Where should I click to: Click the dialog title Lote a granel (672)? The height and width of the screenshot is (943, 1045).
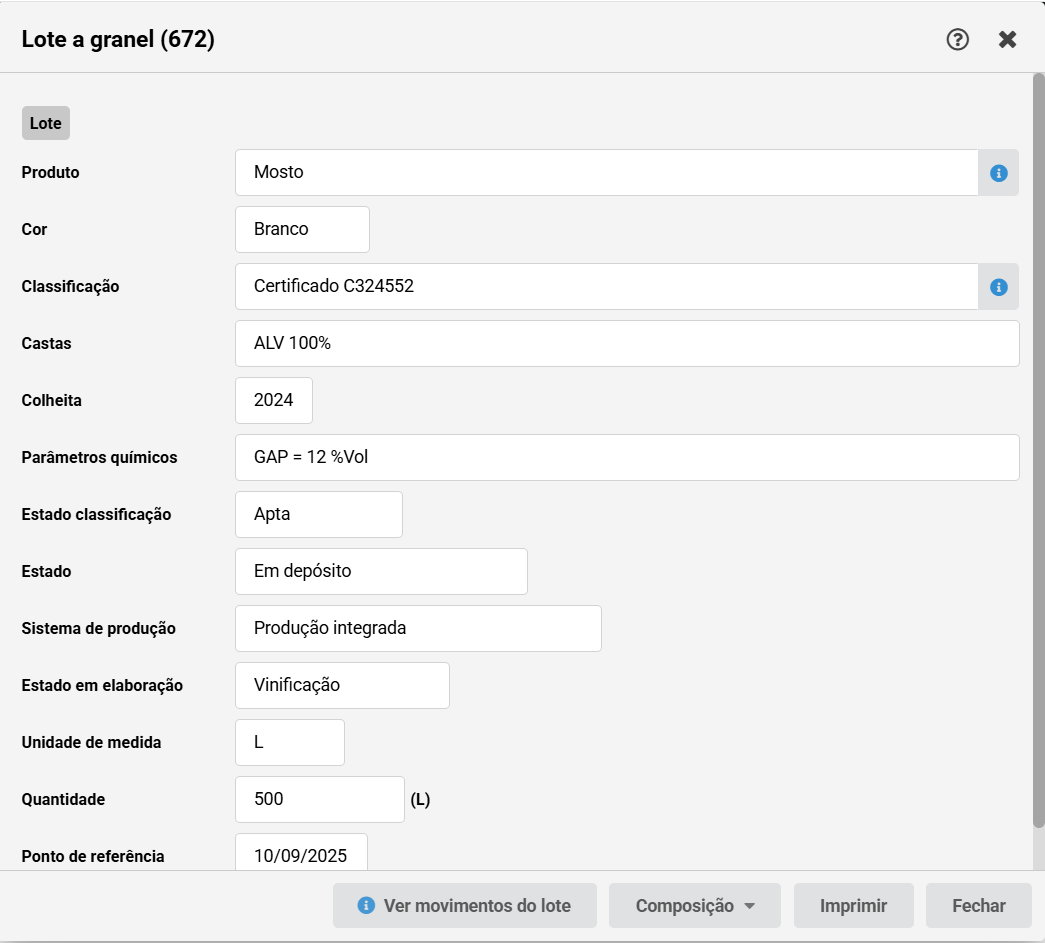pos(118,39)
